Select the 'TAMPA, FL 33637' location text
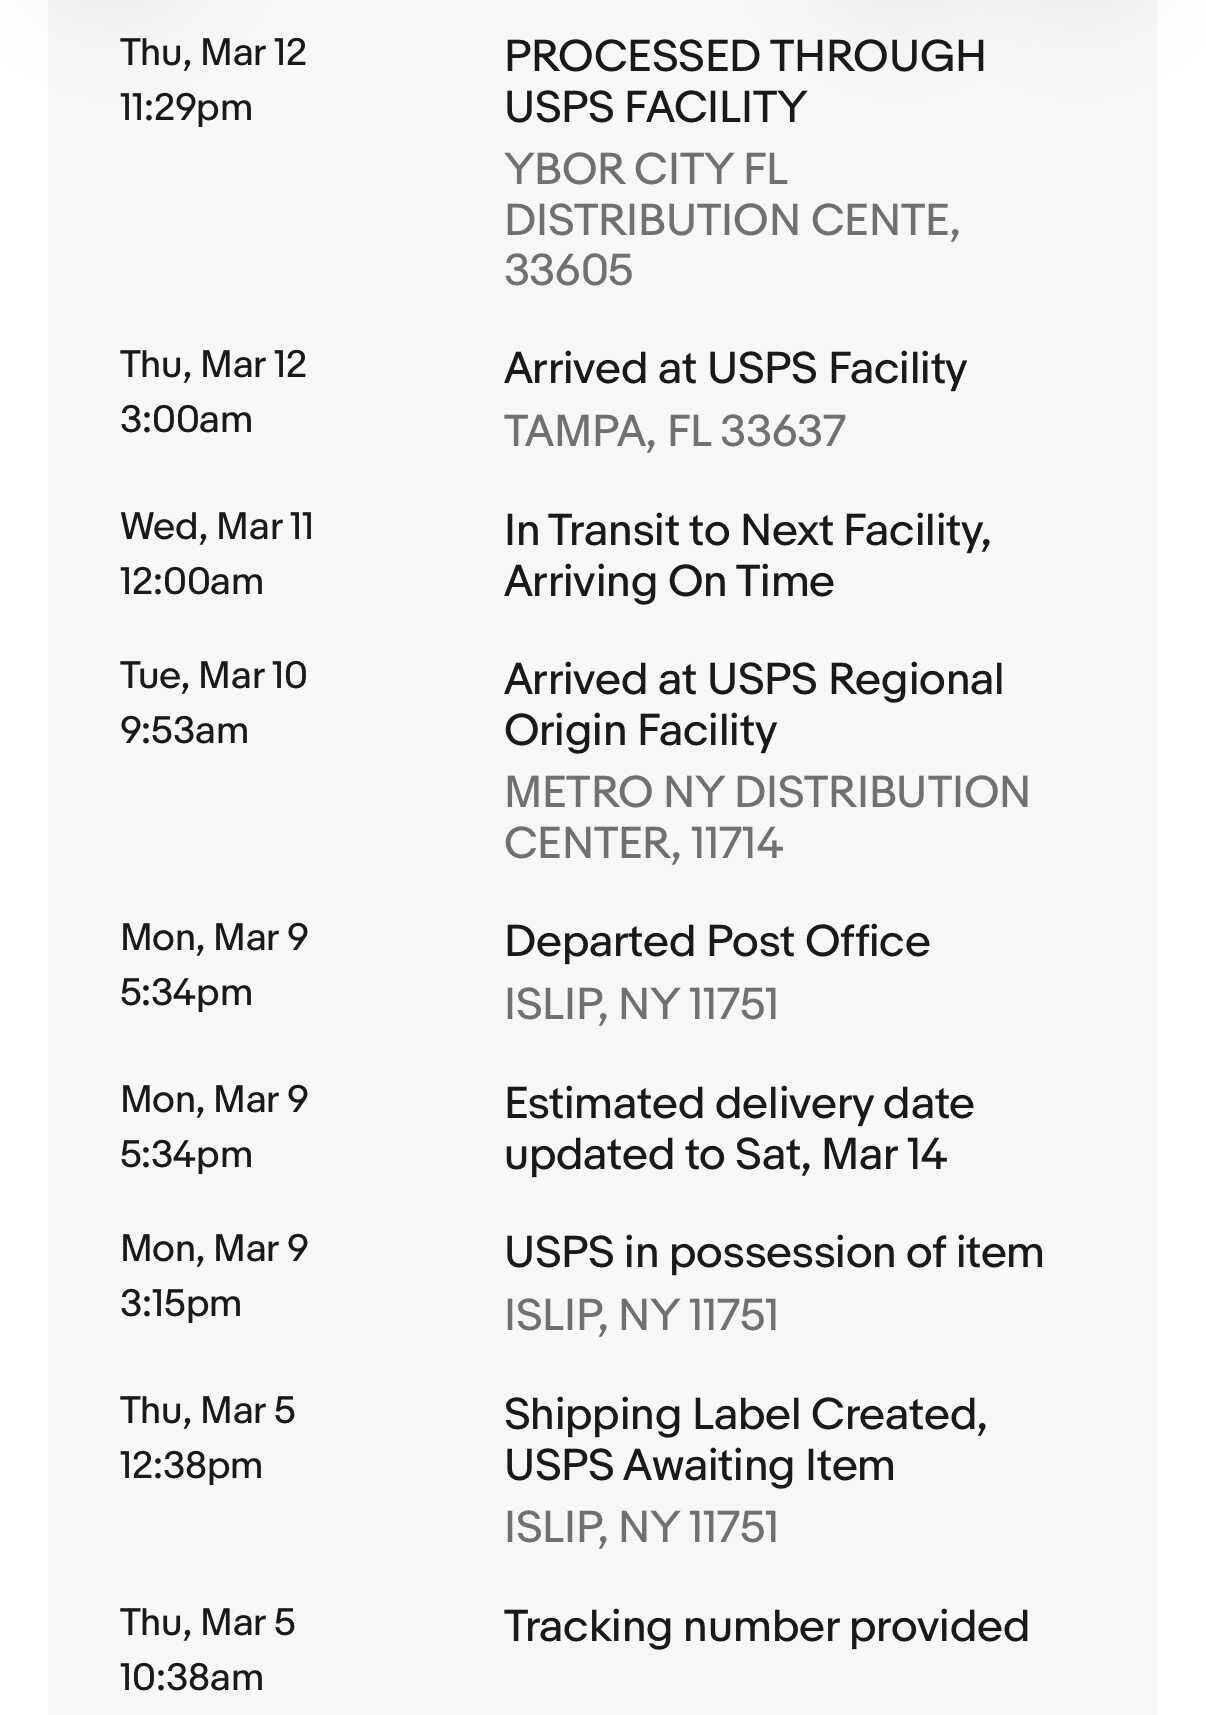Viewport: 1206px width, 1715px height. coord(675,431)
